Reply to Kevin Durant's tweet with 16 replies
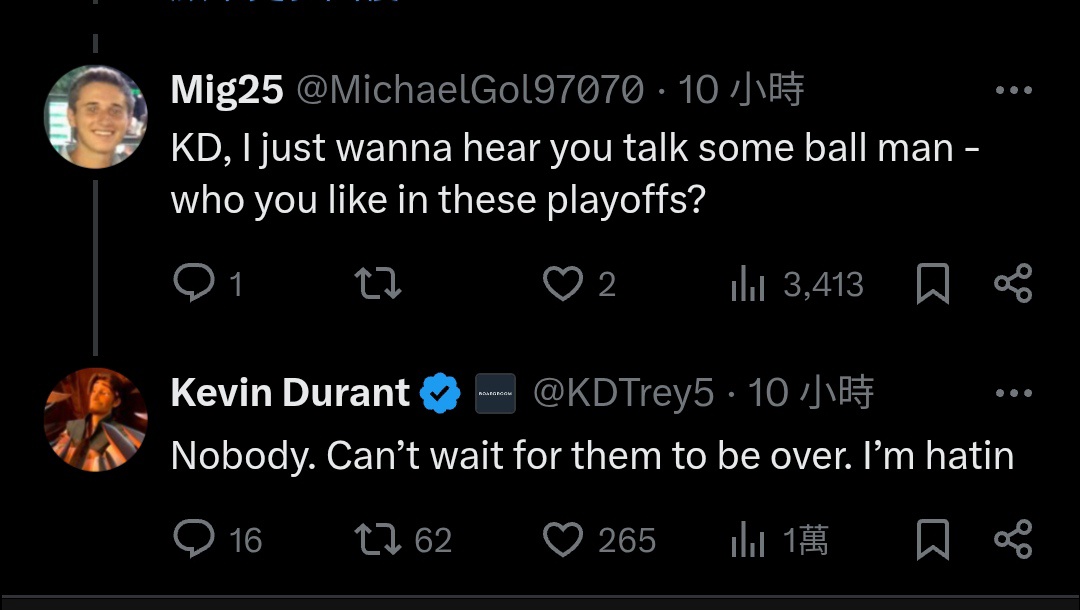 pyautogui.click(x=194, y=538)
